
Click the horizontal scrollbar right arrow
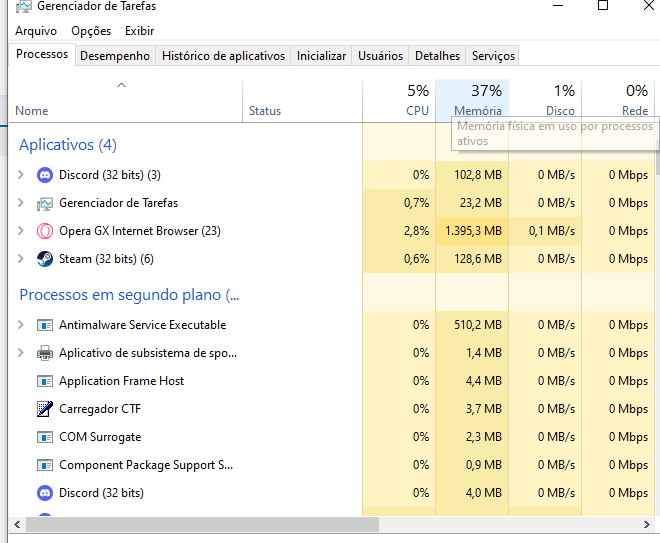(647, 524)
